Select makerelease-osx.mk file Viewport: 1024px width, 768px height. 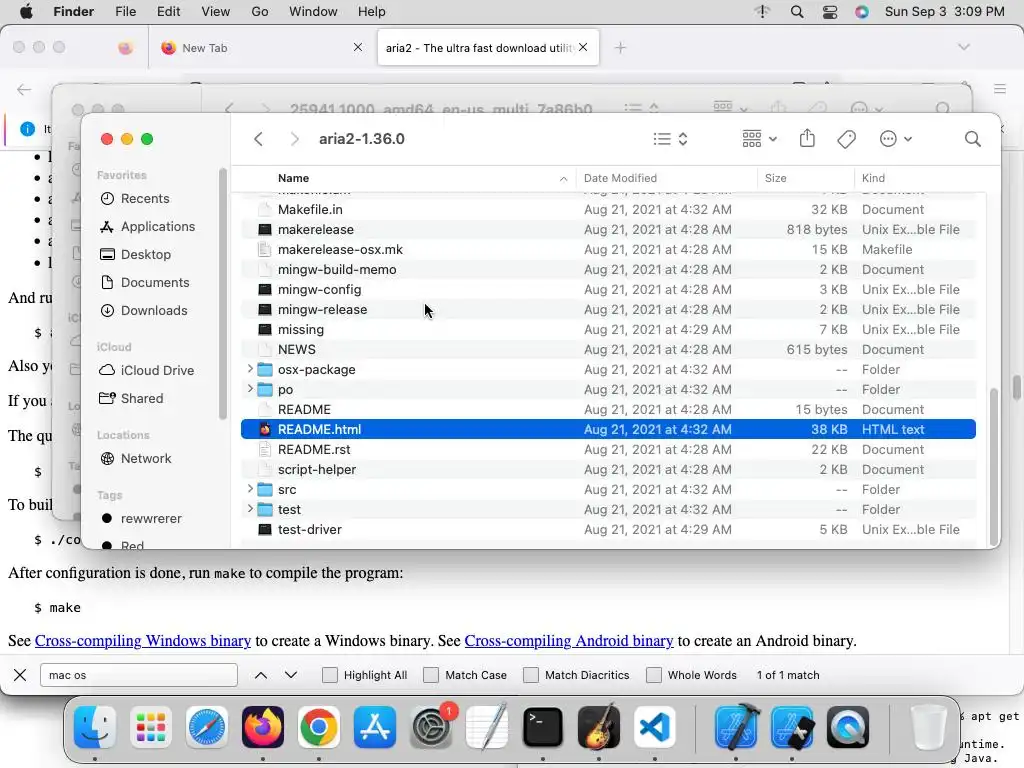(x=608, y=249)
